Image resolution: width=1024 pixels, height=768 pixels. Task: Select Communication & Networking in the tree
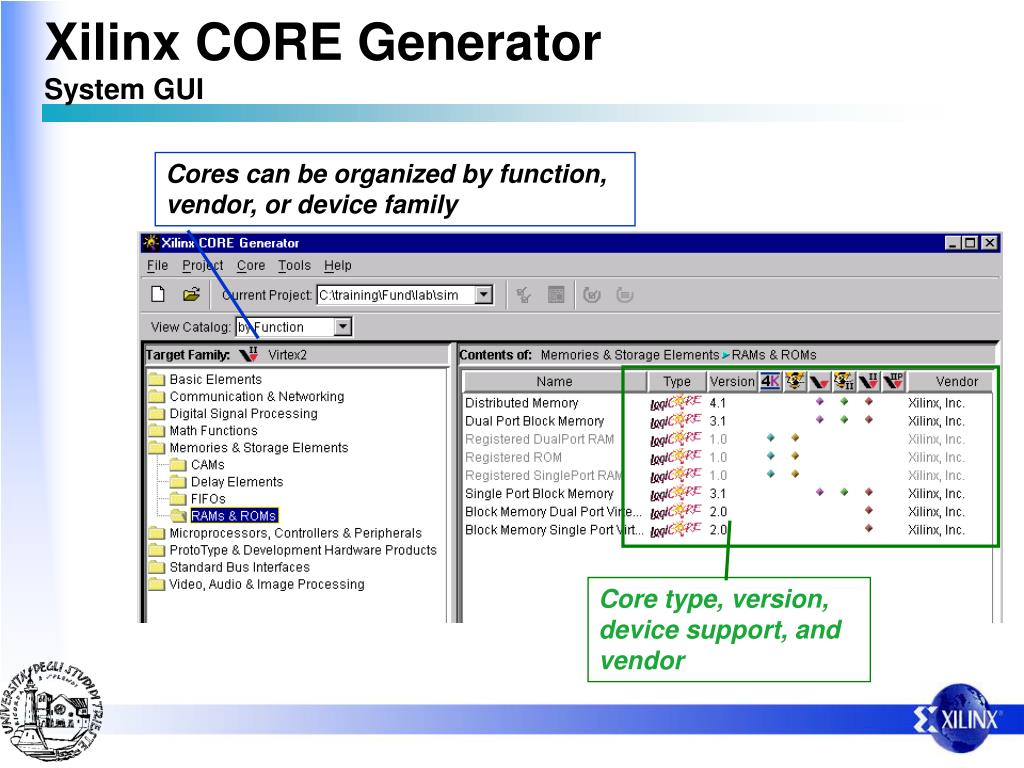pyautogui.click(x=257, y=396)
